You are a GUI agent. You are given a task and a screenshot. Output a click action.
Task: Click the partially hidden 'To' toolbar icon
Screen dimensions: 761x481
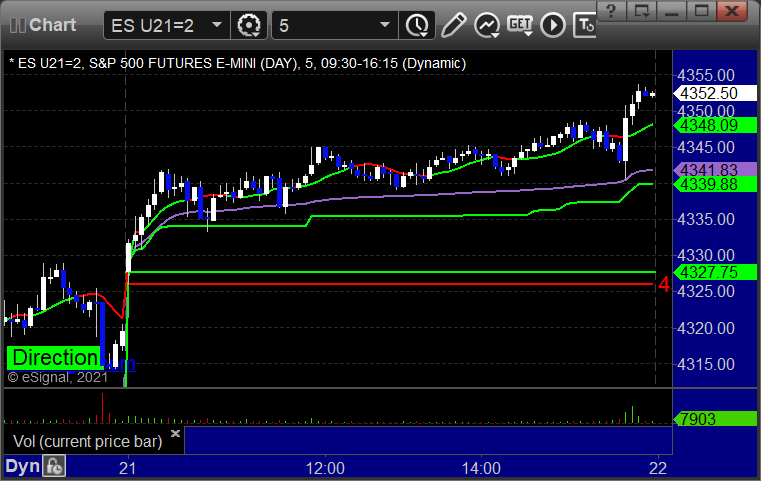(585, 25)
